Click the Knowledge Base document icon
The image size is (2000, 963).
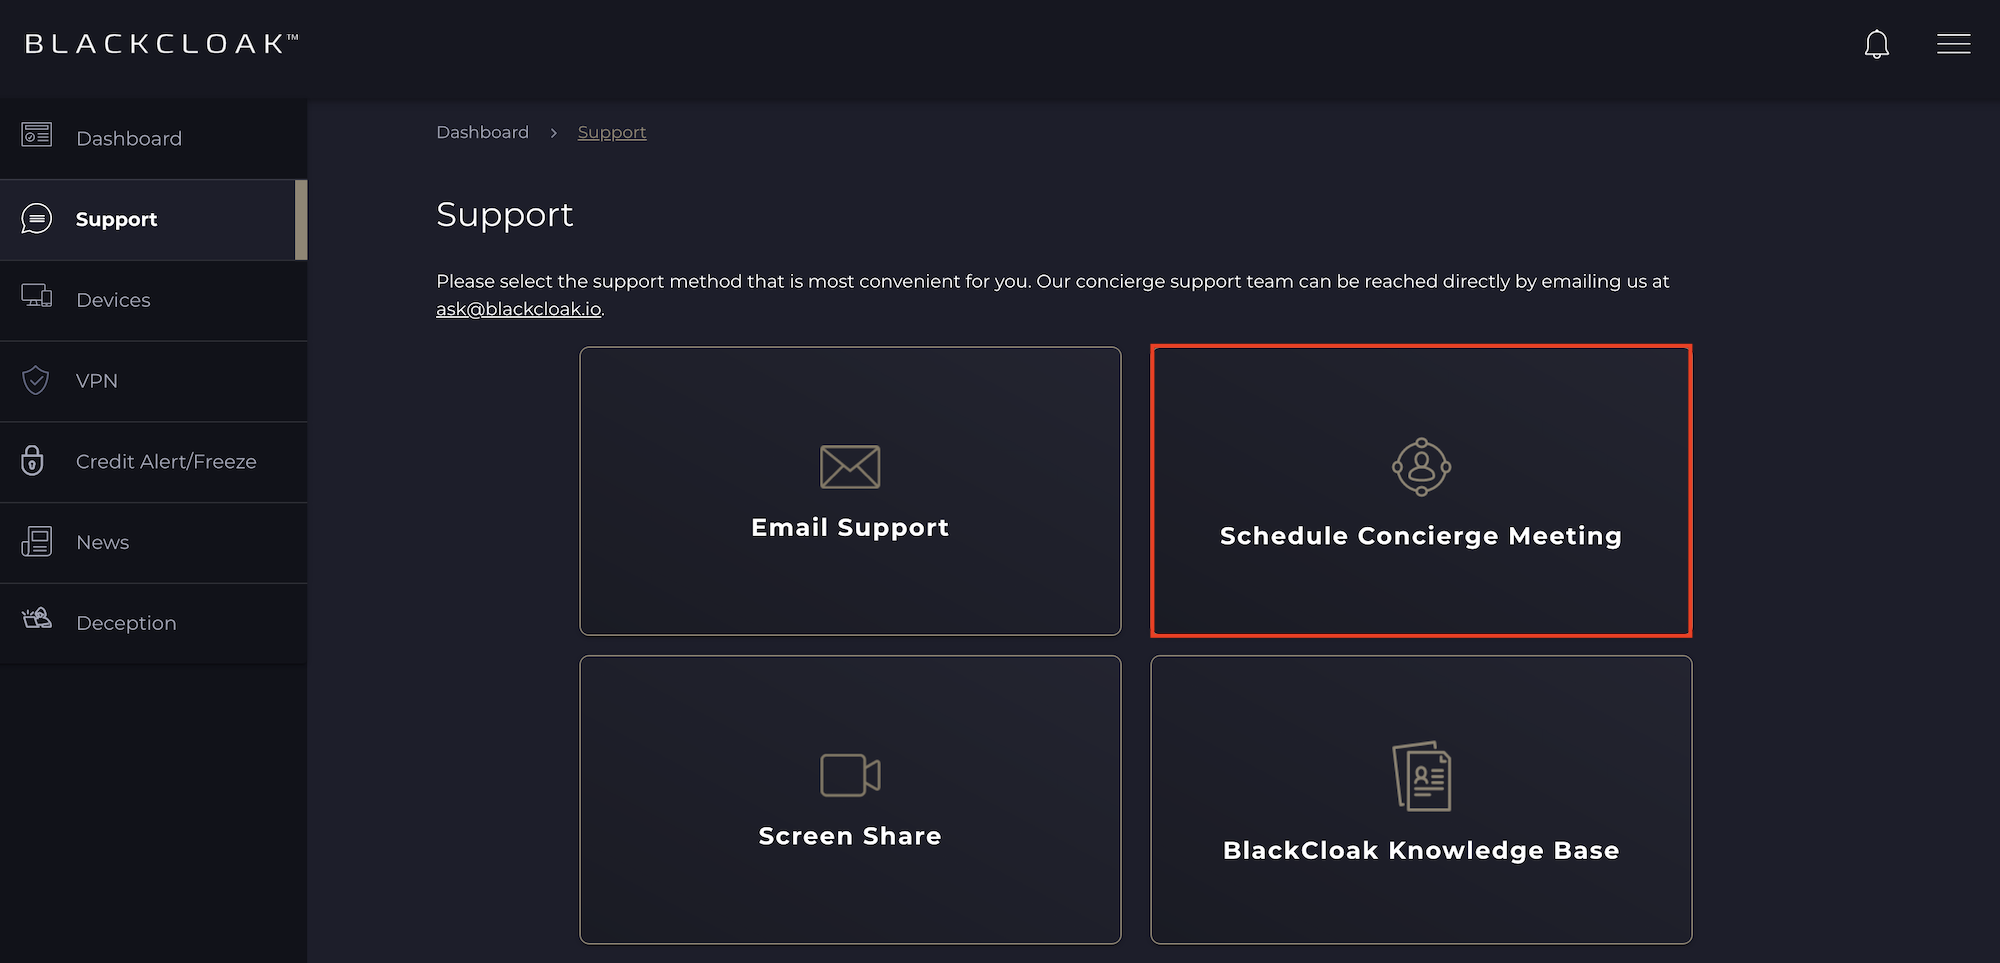pyautogui.click(x=1421, y=776)
